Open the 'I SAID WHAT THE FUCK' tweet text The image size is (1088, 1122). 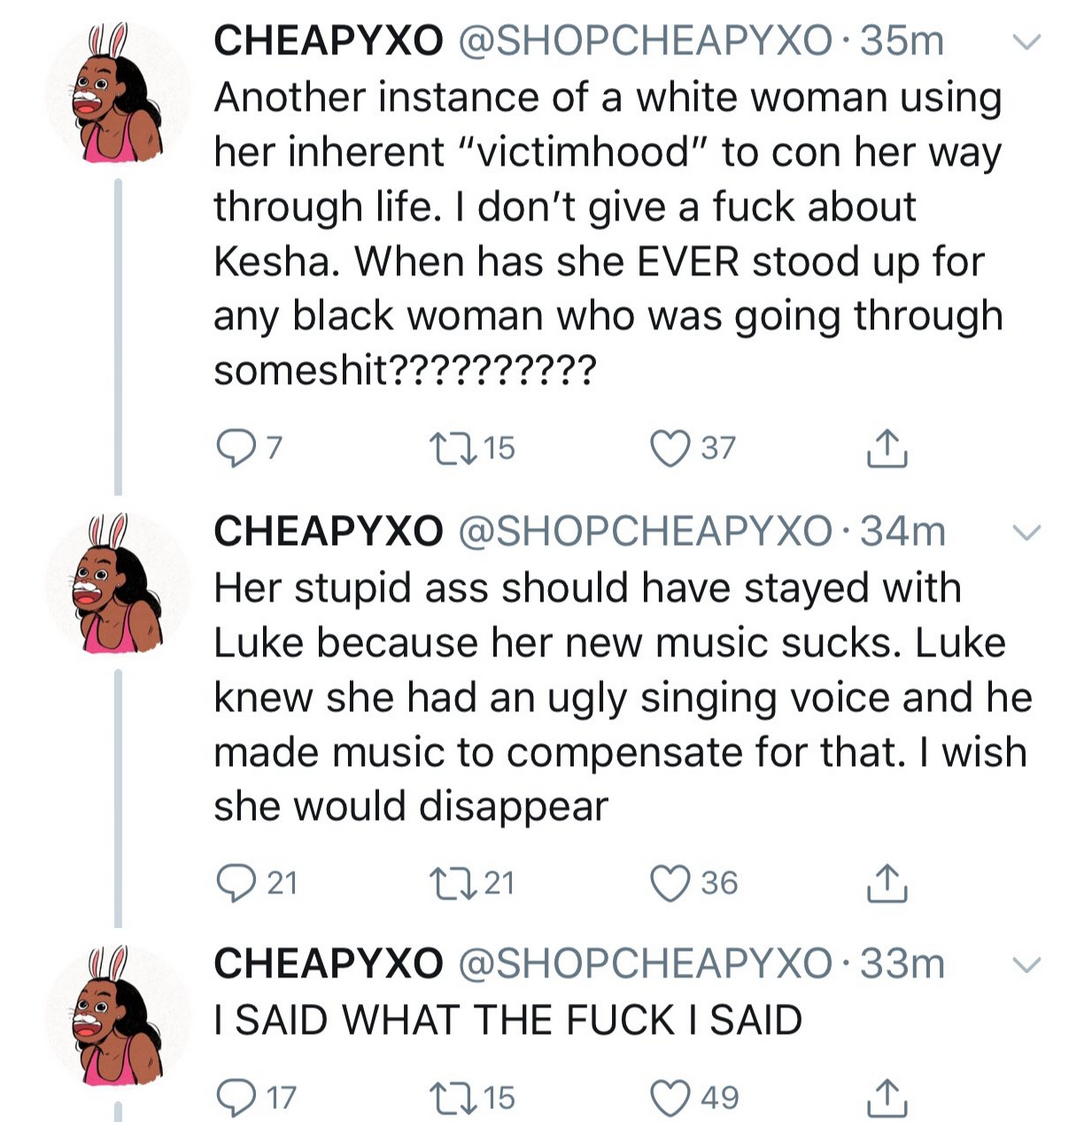pyautogui.click(x=508, y=1020)
